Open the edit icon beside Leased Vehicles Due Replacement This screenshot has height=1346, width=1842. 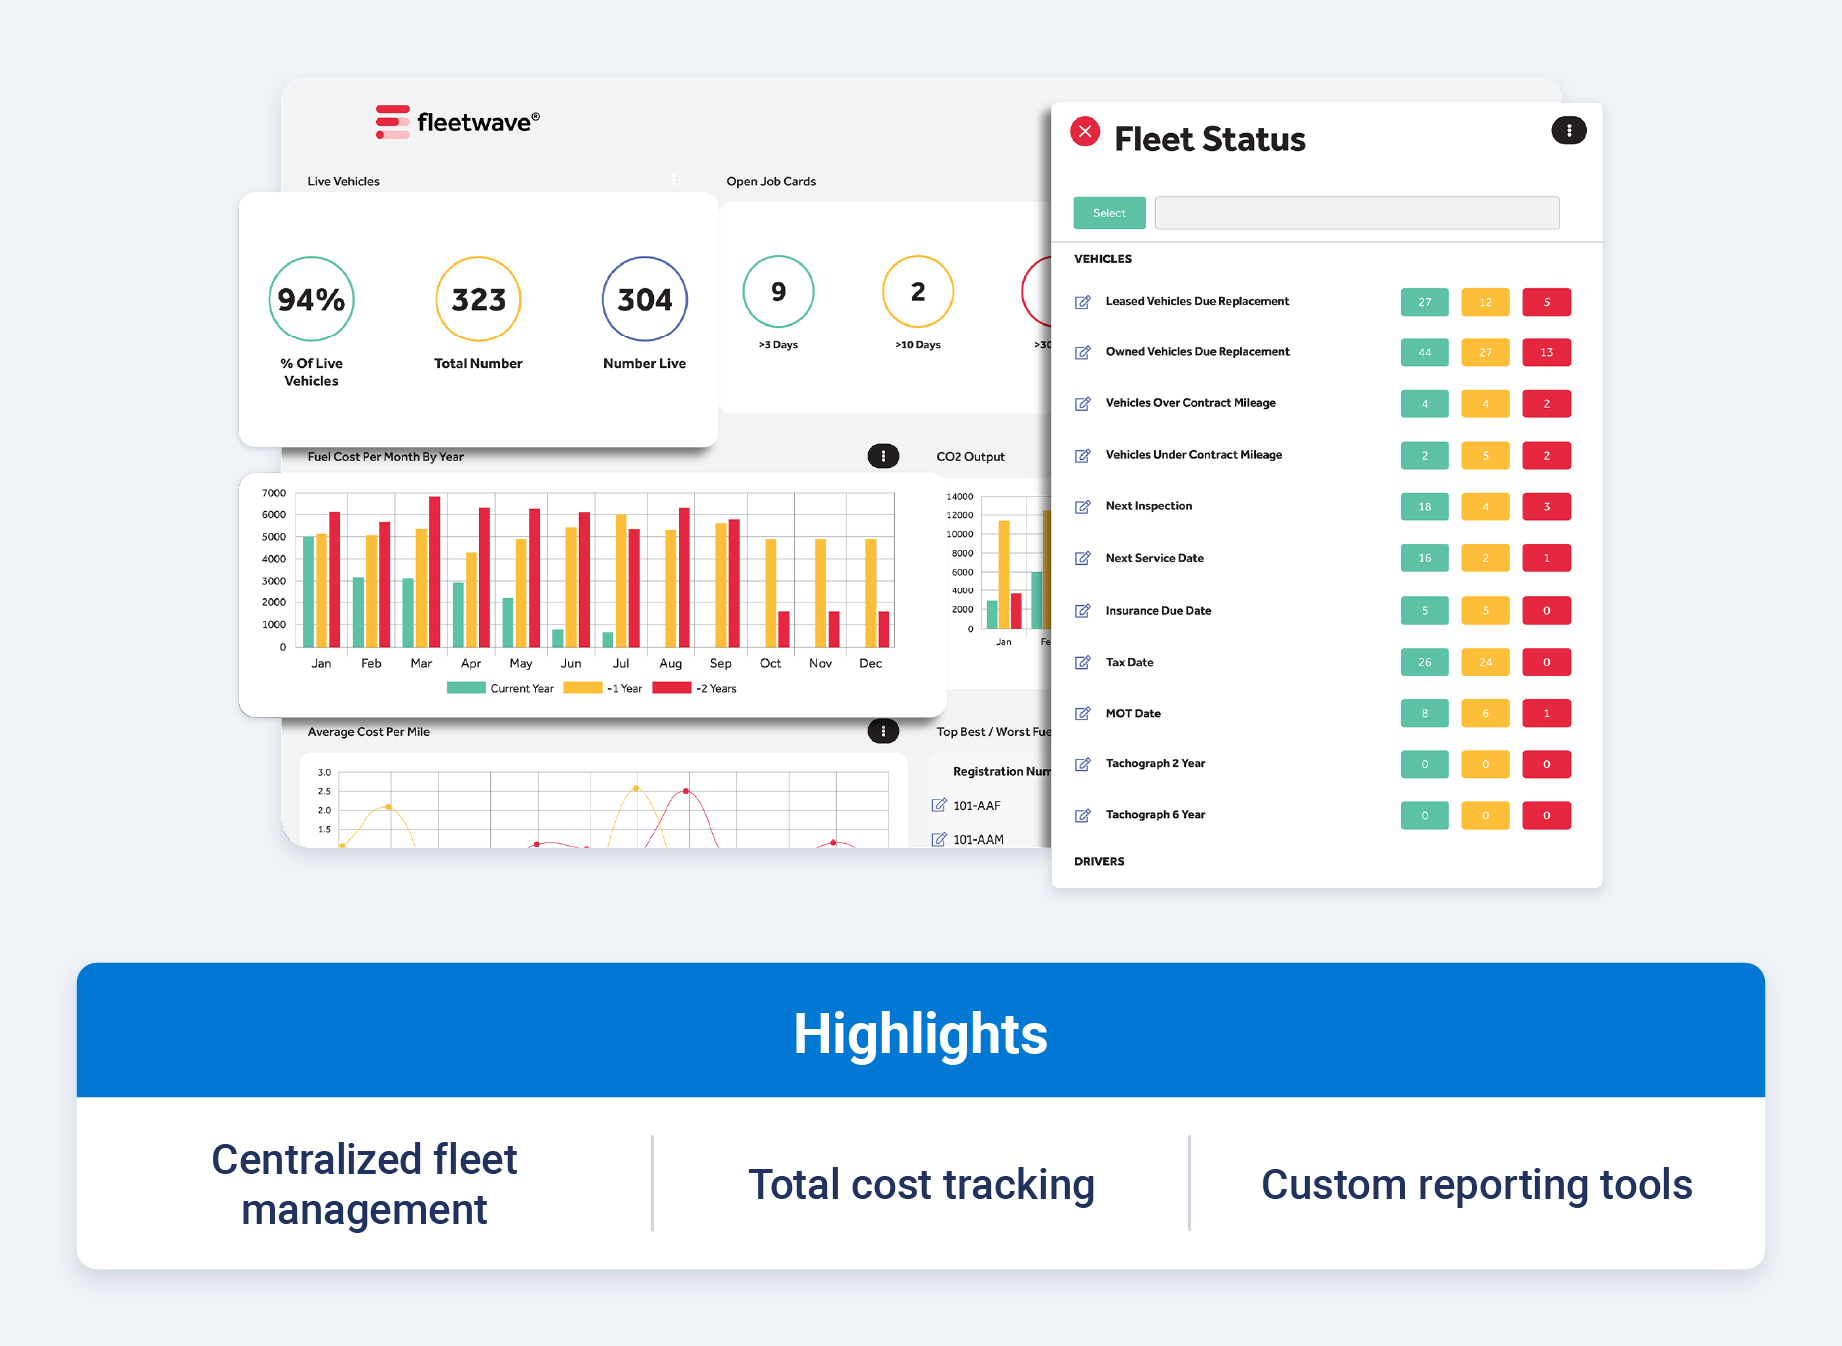[x=1083, y=301]
